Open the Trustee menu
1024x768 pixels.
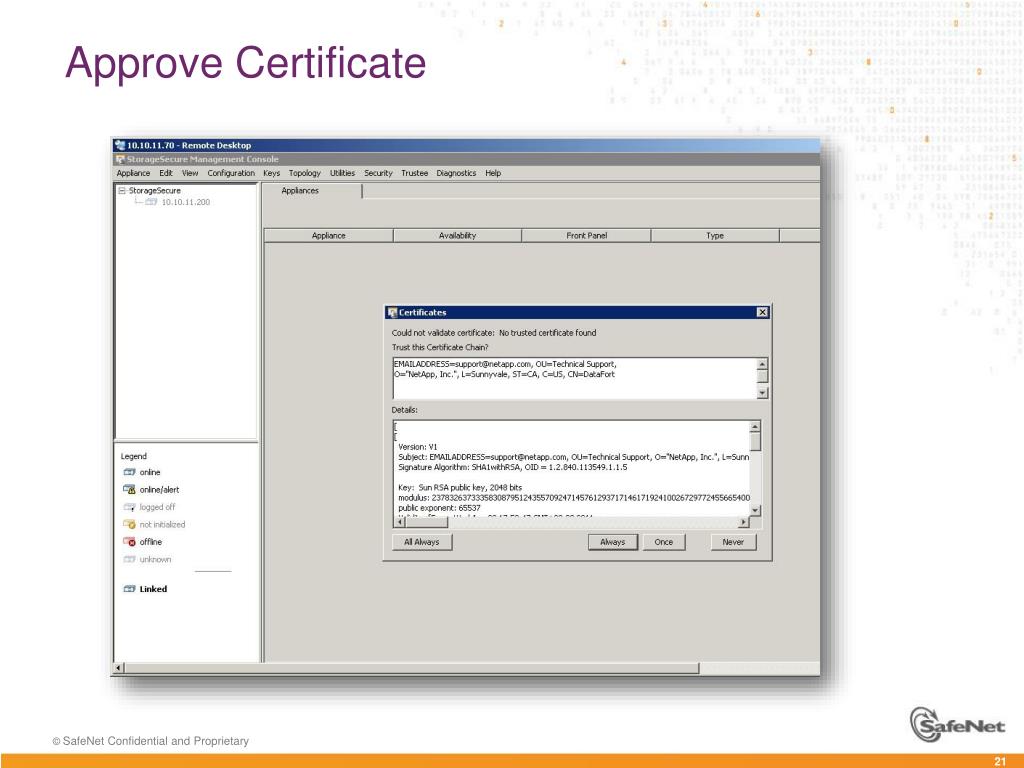point(415,173)
